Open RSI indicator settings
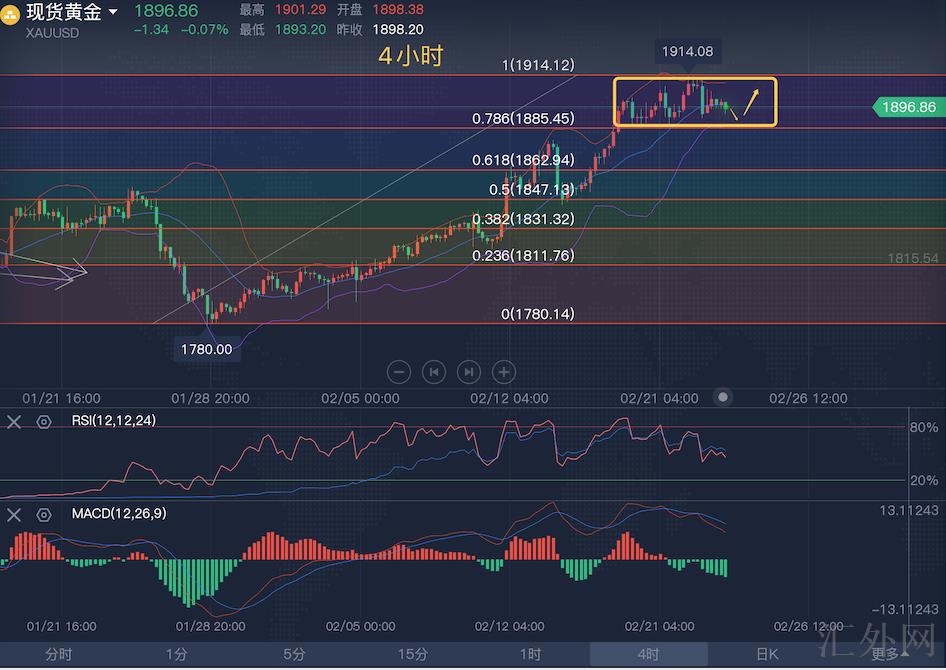This screenshot has height=670, width=946. [x=44, y=422]
